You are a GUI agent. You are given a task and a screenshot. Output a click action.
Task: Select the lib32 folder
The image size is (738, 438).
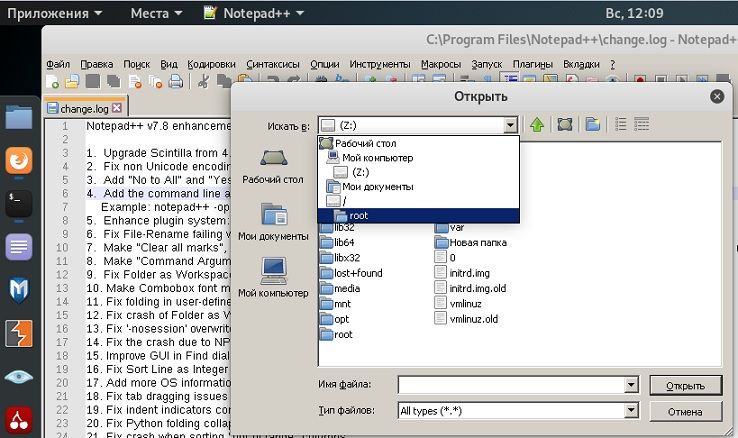tap(338, 227)
